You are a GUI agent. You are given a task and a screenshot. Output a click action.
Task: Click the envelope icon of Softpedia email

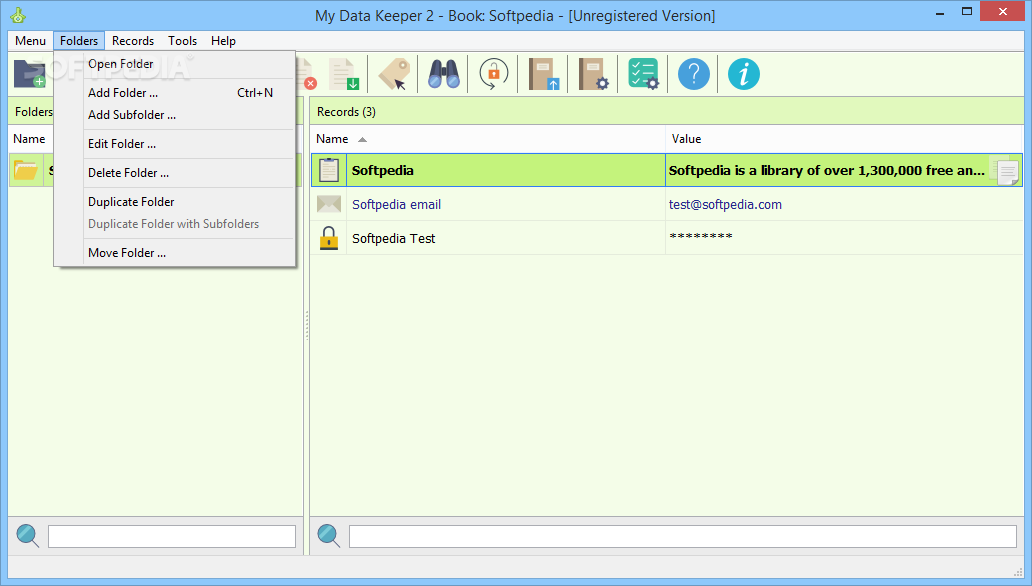click(x=328, y=204)
